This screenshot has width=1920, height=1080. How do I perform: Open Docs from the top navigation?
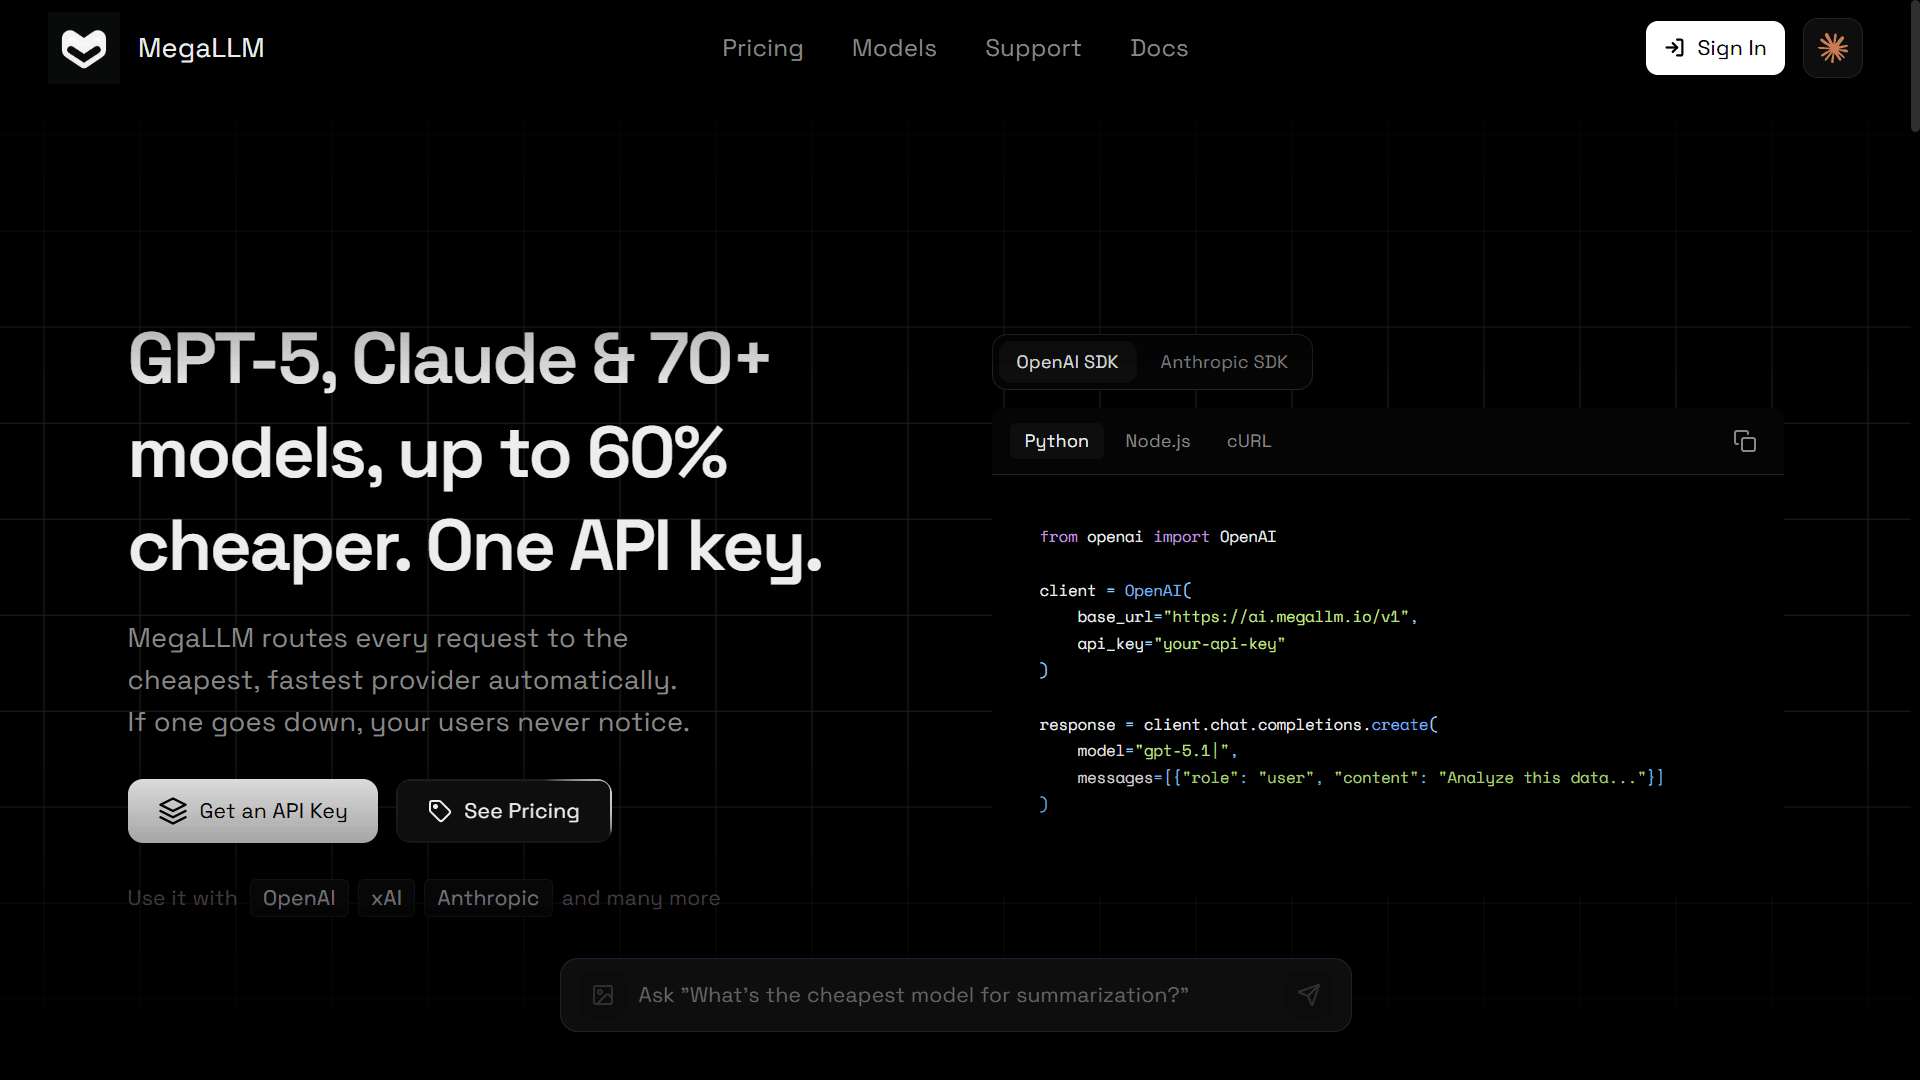coord(1159,48)
